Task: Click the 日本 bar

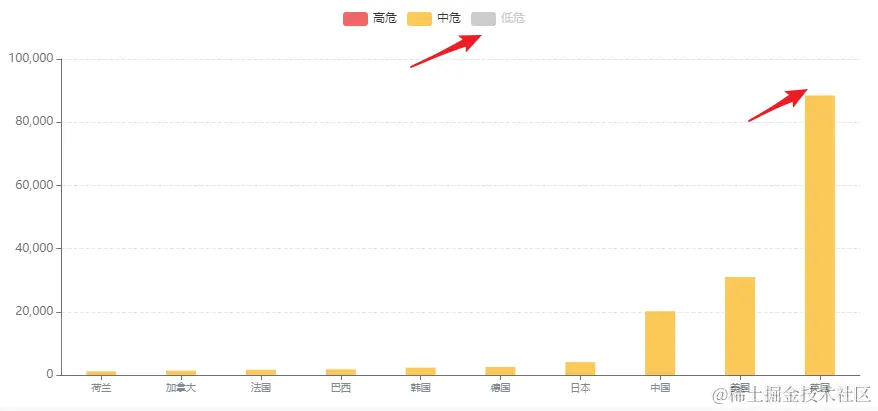Action: click(x=580, y=368)
